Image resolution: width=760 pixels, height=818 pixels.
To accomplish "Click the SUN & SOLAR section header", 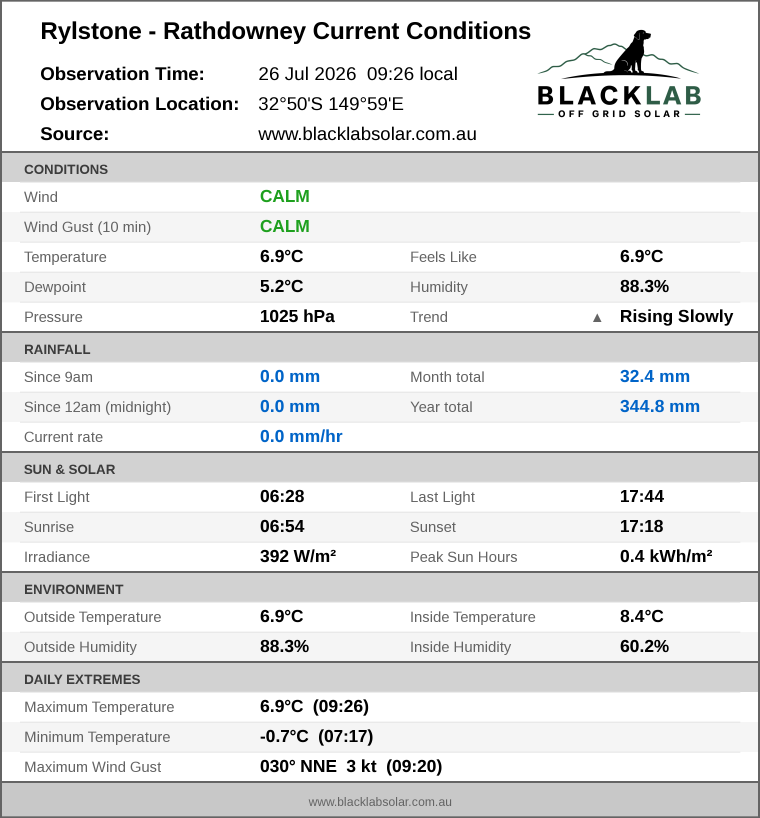I will click(380, 468).
